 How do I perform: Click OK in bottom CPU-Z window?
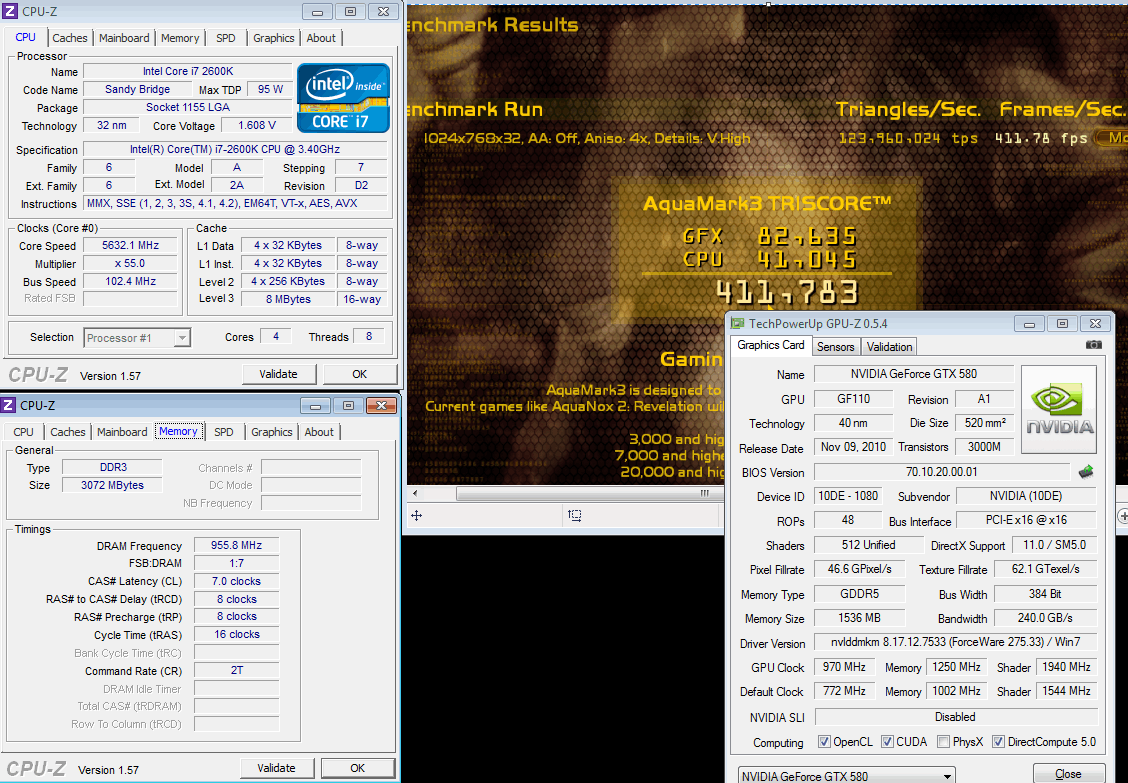coord(358,768)
